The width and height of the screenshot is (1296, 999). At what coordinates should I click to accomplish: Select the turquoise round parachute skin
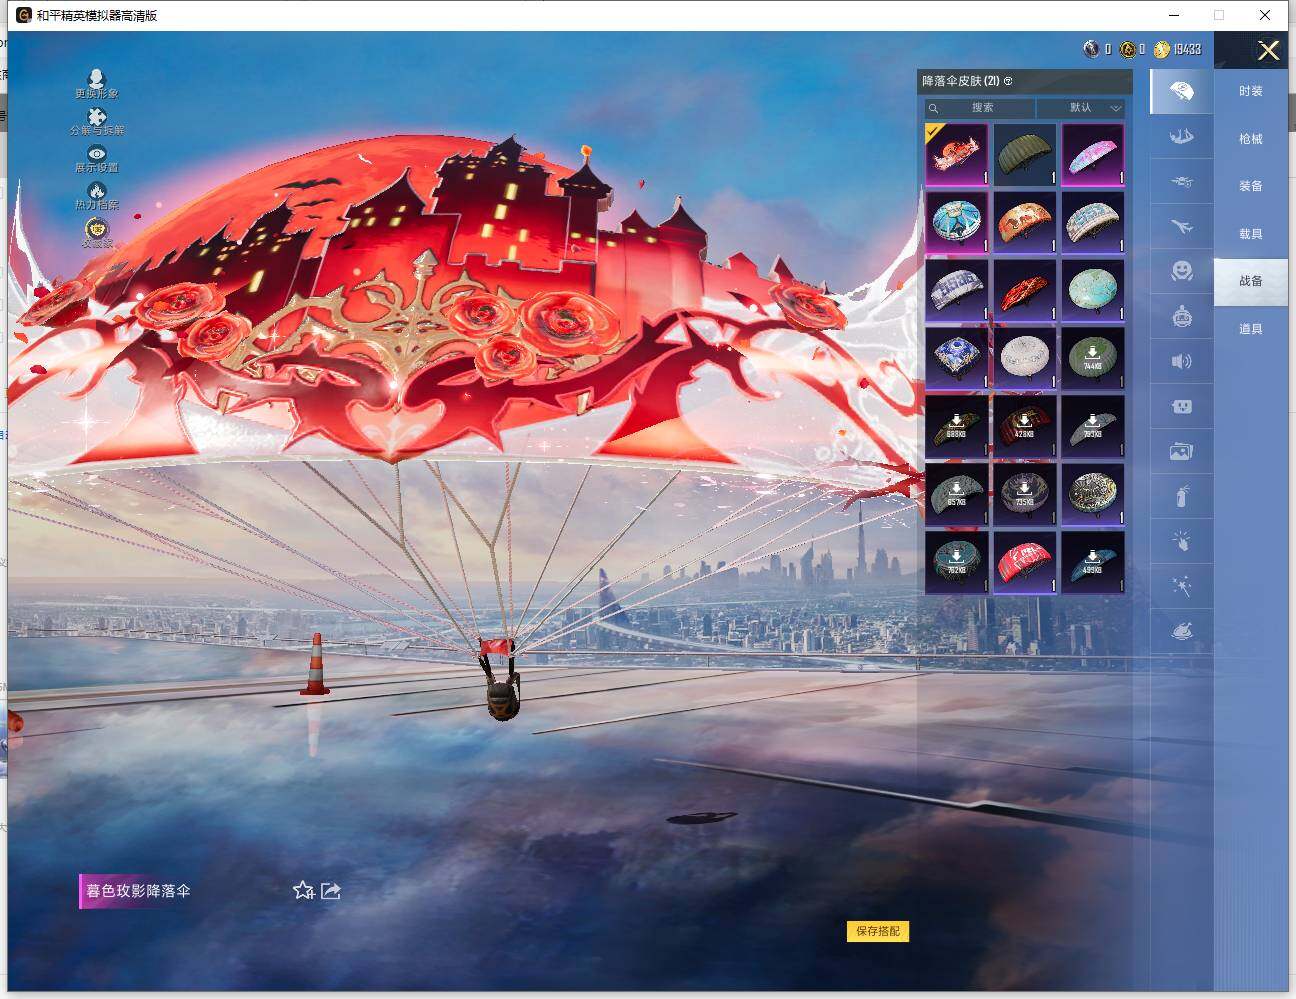1093,290
